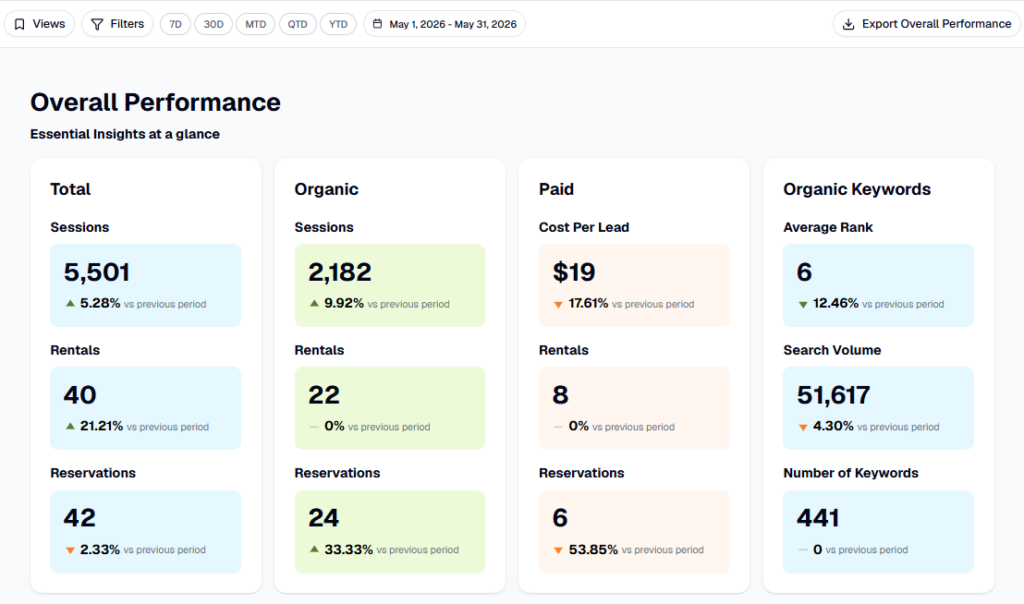The width and height of the screenshot is (1024, 604).
Task: Select the 7D date range
Action: tap(175, 24)
